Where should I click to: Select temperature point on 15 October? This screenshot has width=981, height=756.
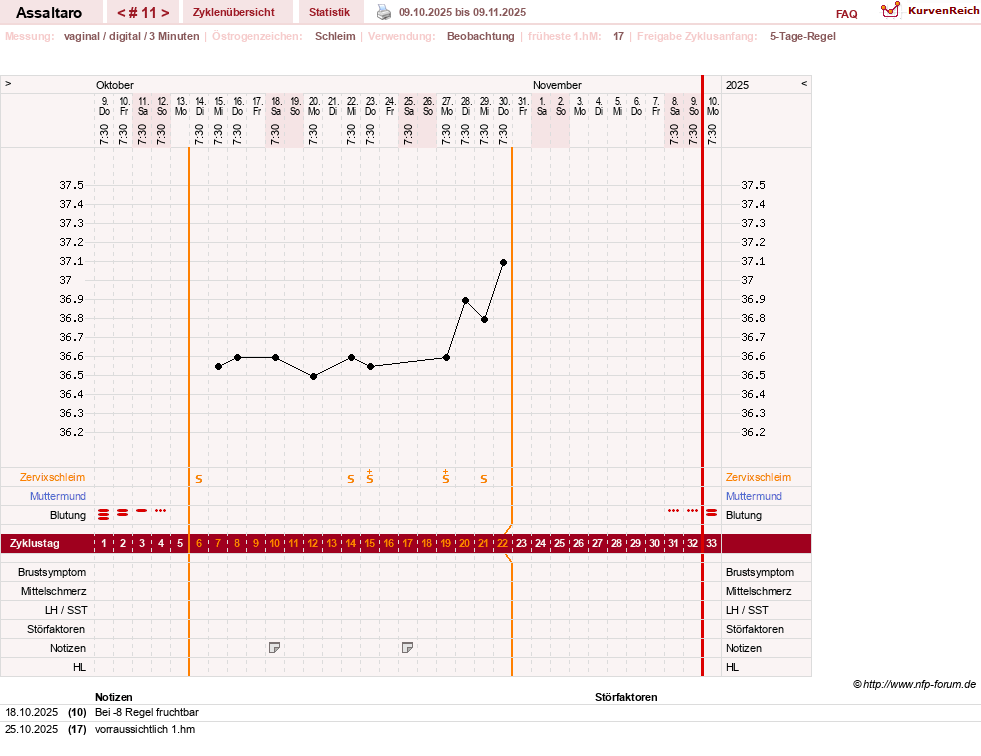218,367
